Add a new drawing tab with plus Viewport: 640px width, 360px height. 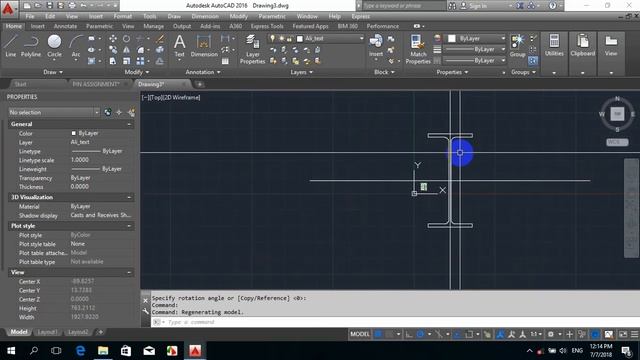pos(200,84)
